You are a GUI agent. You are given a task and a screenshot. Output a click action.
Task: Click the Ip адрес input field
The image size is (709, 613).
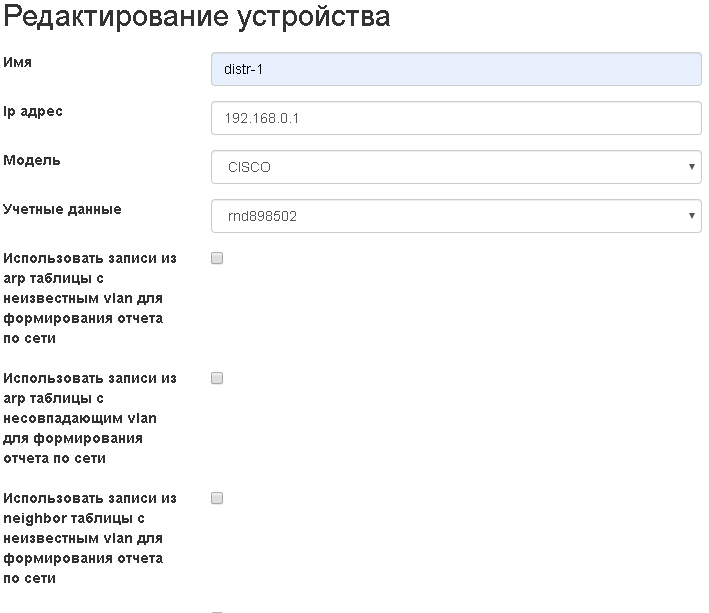click(x=456, y=118)
